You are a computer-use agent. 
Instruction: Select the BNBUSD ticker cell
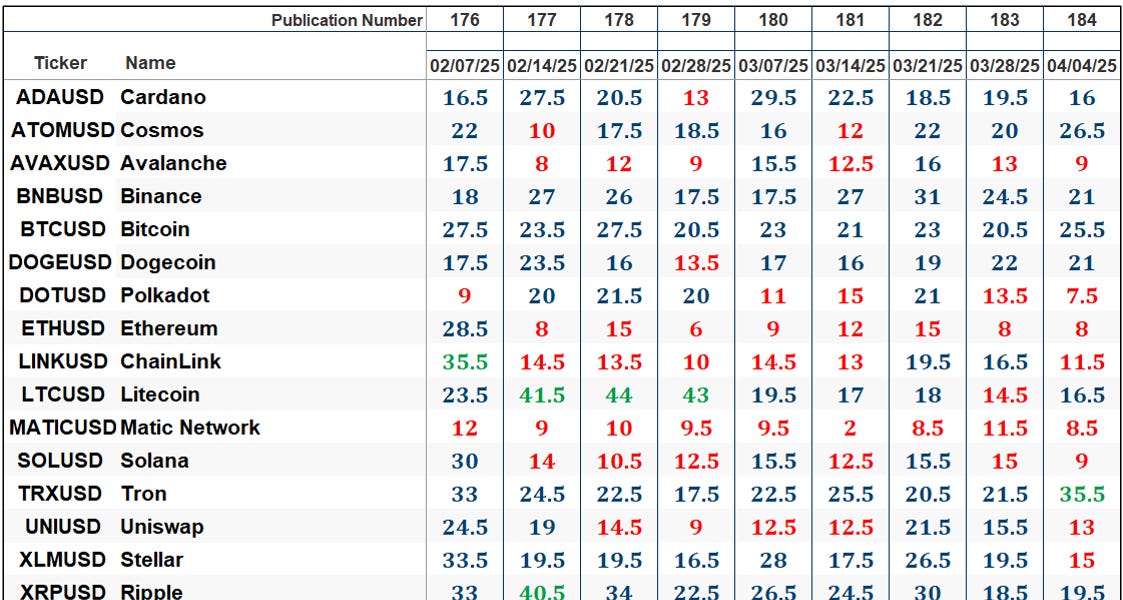60,196
